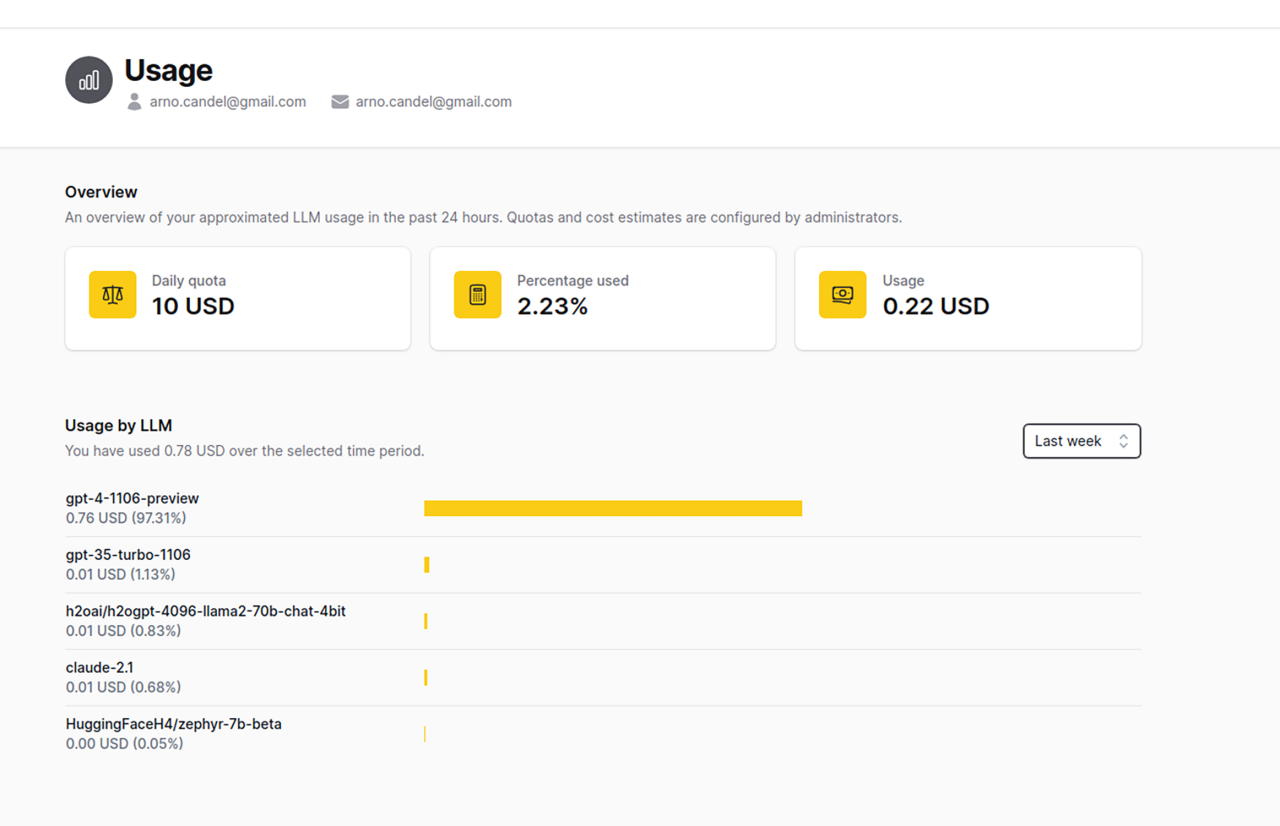Viewport: 1280px width, 826px height.
Task: Click the 0.00 USD (0.05%) value
Action: pos(125,744)
